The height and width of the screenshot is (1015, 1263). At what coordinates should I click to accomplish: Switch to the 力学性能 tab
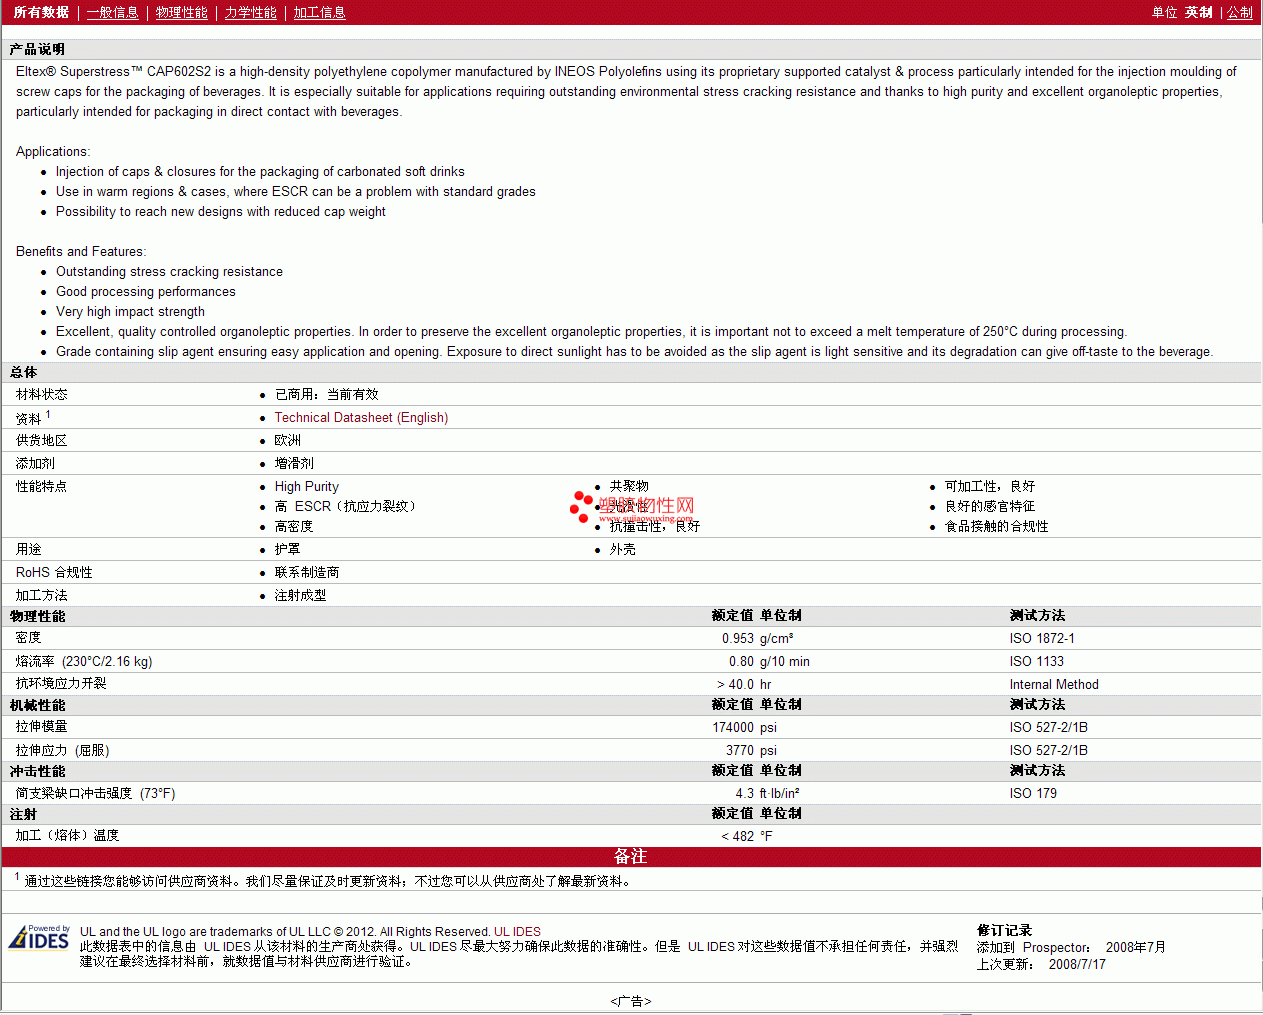coord(250,12)
